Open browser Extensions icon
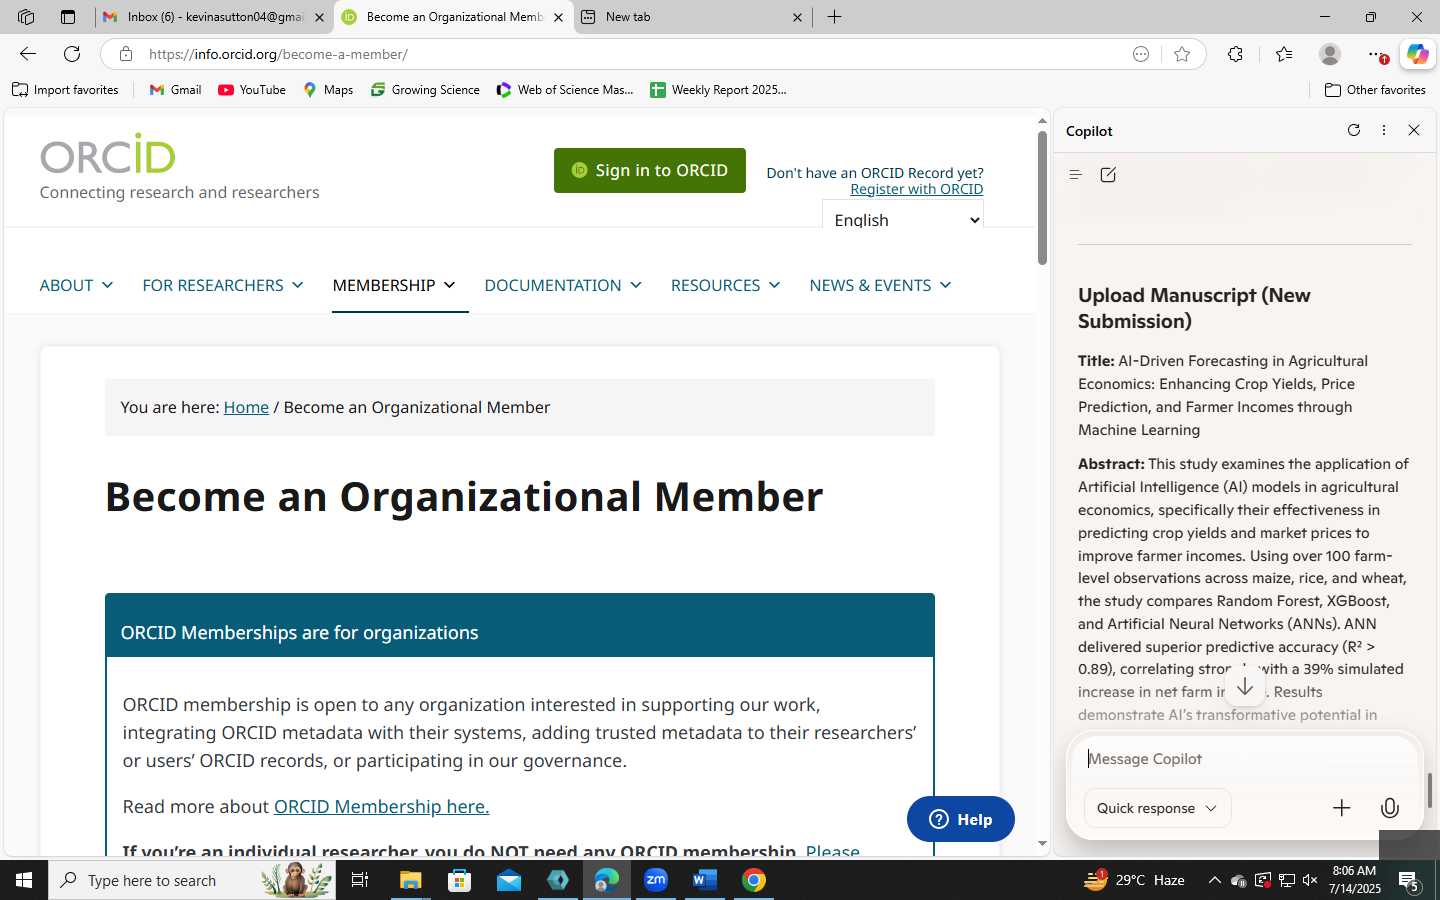This screenshot has height=900, width=1440. pyautogui.click(x=1236, y=54)
